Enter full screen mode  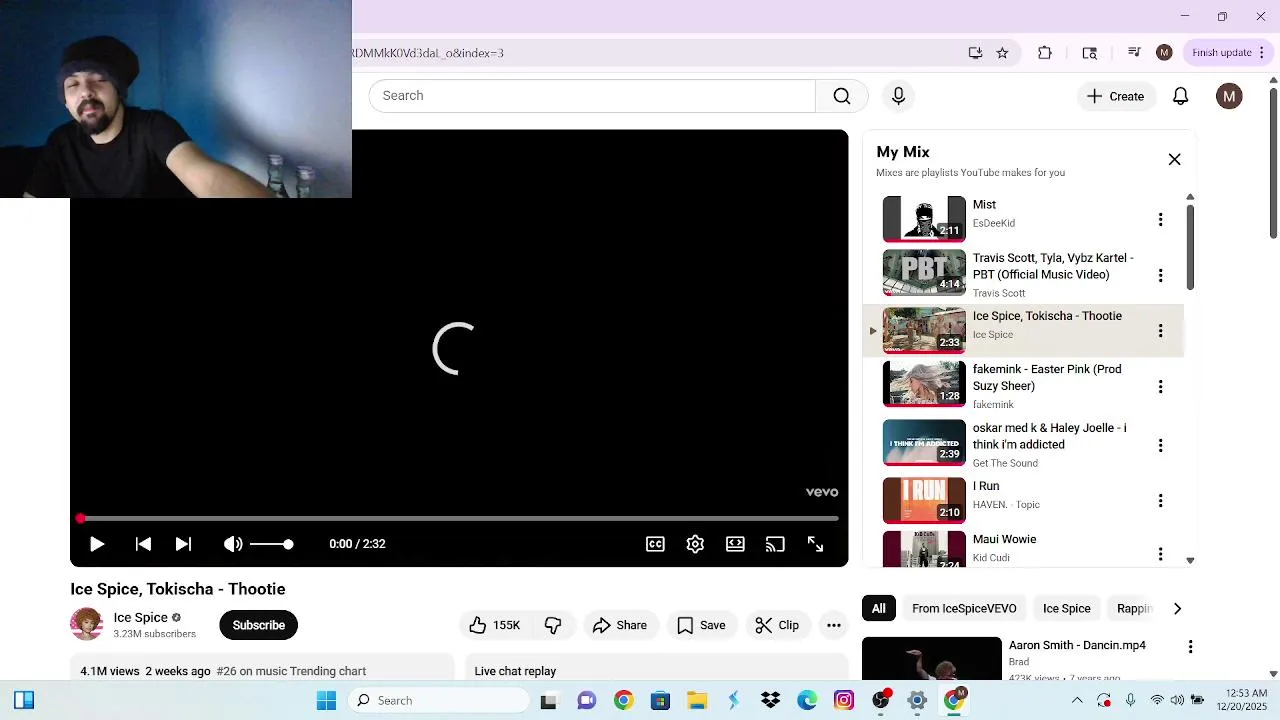[x=815, y=544]
